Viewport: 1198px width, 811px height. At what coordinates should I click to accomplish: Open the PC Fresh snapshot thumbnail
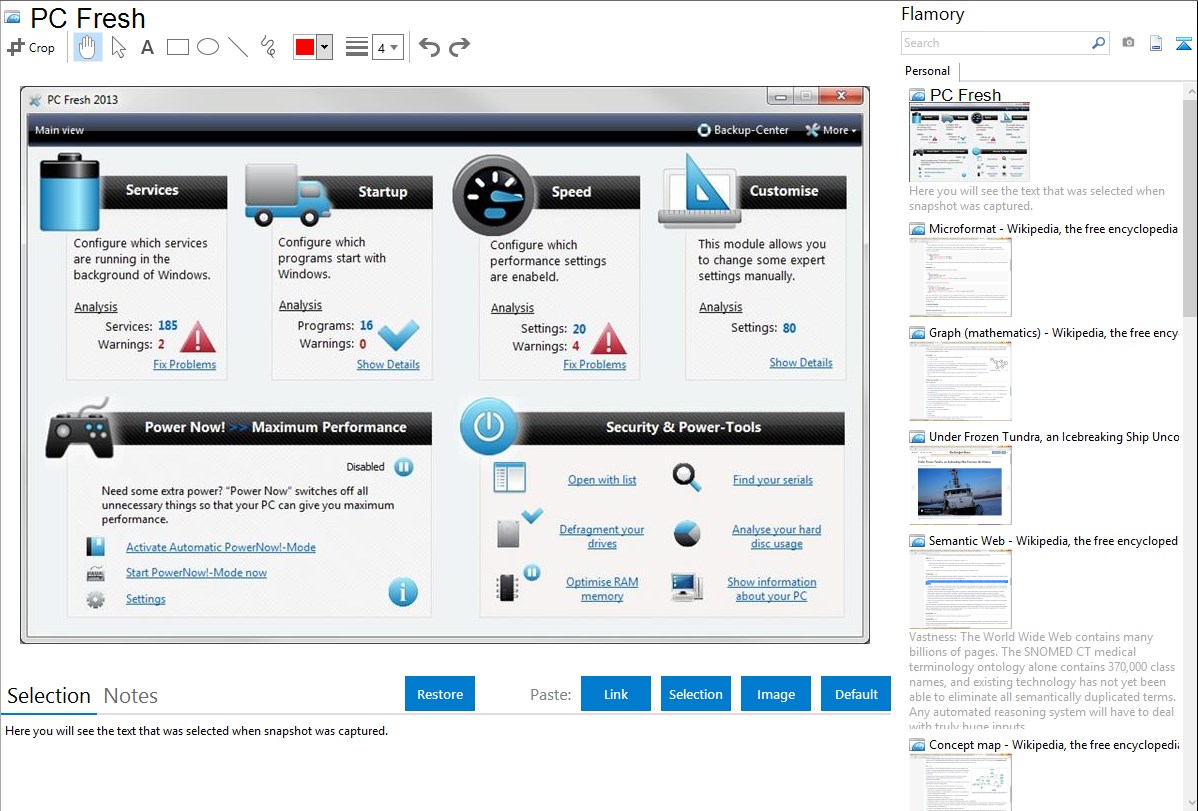coord(970,142)
